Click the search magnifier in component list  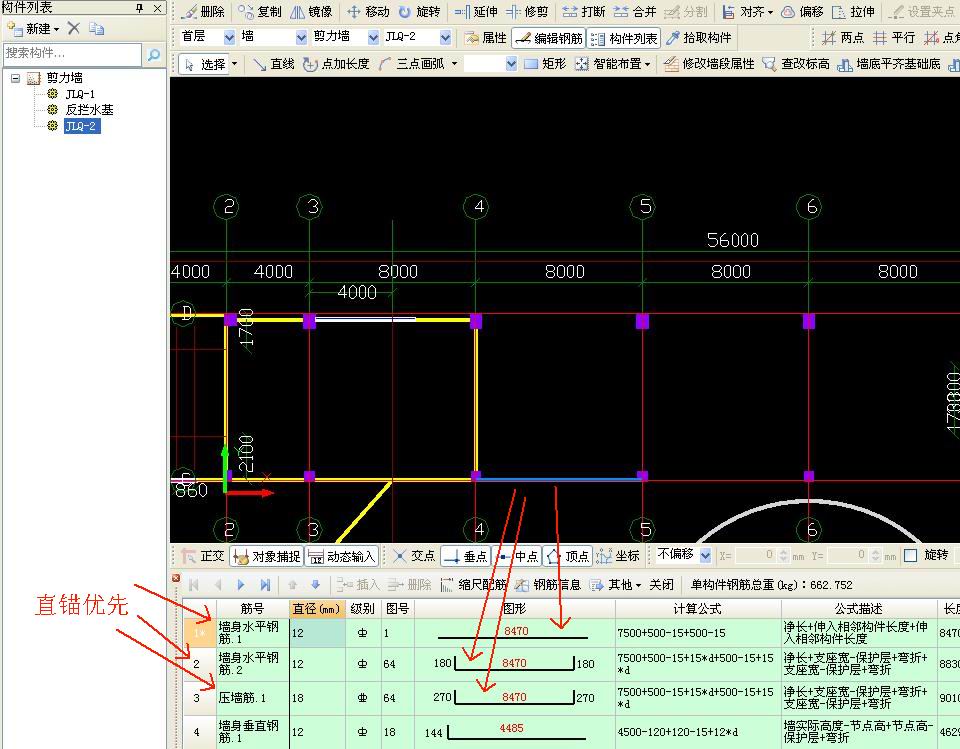pos(154,55)
